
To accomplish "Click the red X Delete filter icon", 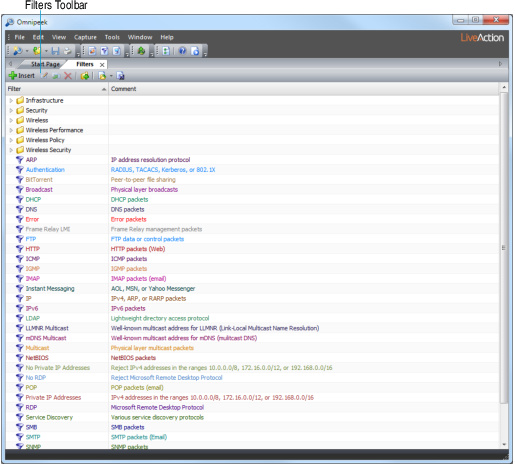I will pyautogui.click(x=68, y=76).
